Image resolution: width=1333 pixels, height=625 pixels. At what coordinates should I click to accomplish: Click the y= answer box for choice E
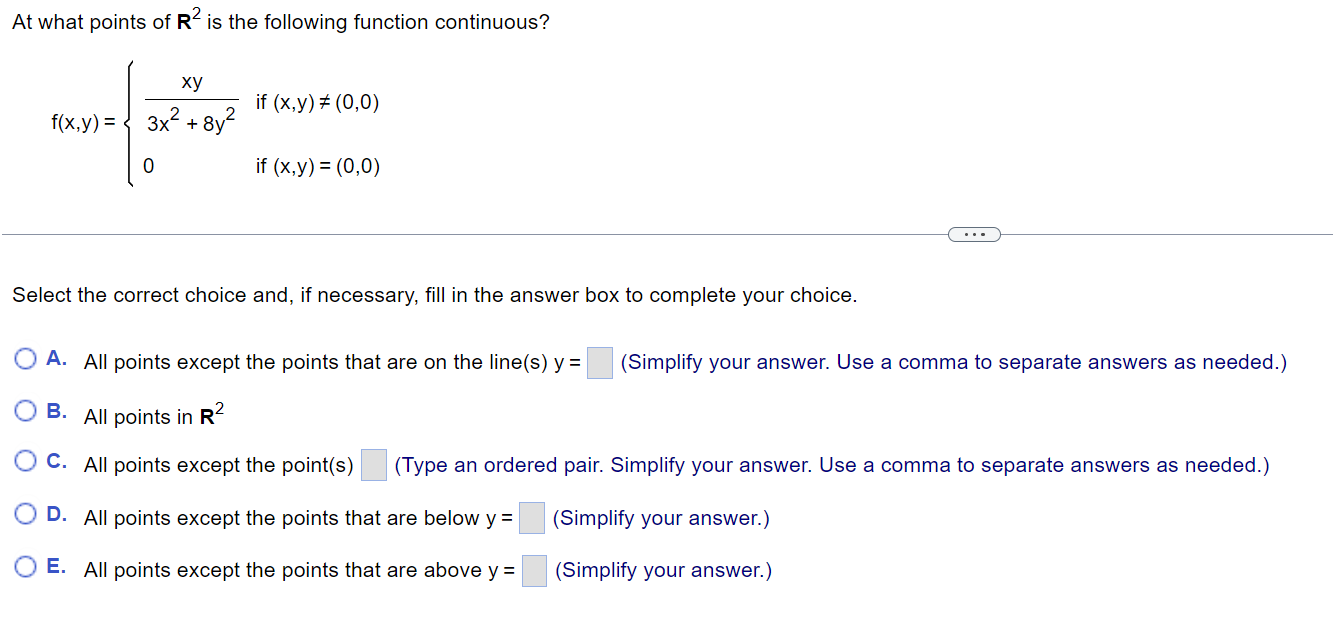pyautogui.click(x=533, y=570)
